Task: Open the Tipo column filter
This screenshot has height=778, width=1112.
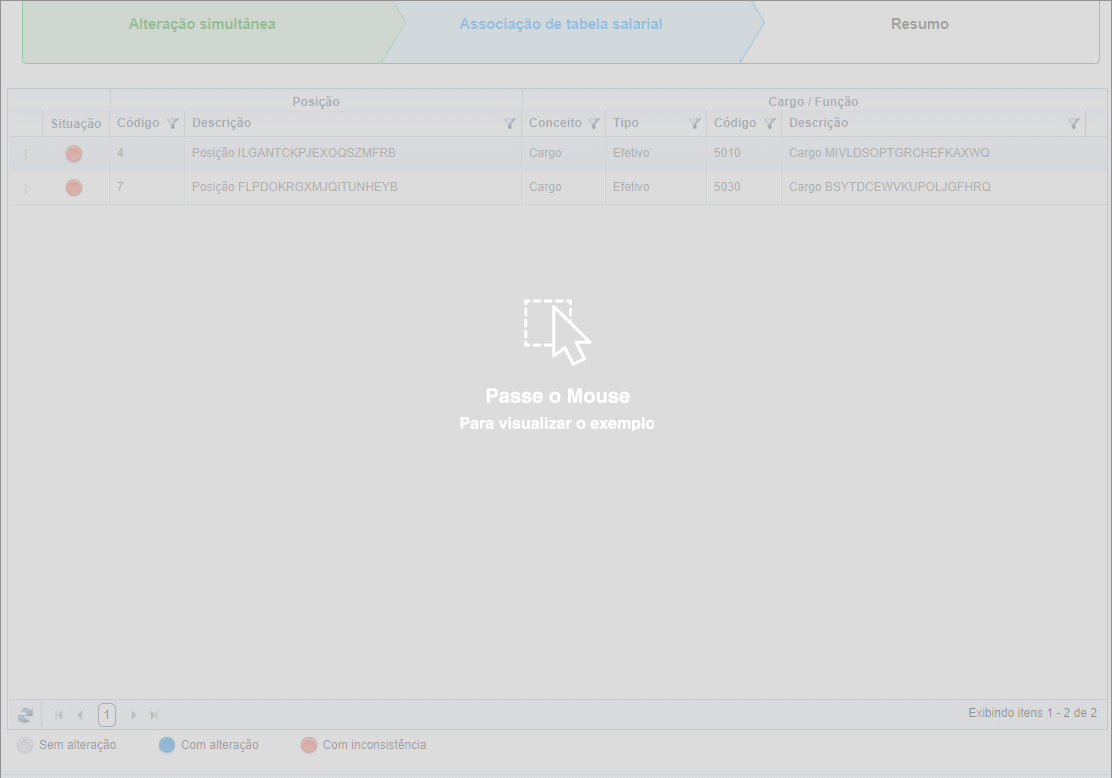Action: tap(695, 124)
